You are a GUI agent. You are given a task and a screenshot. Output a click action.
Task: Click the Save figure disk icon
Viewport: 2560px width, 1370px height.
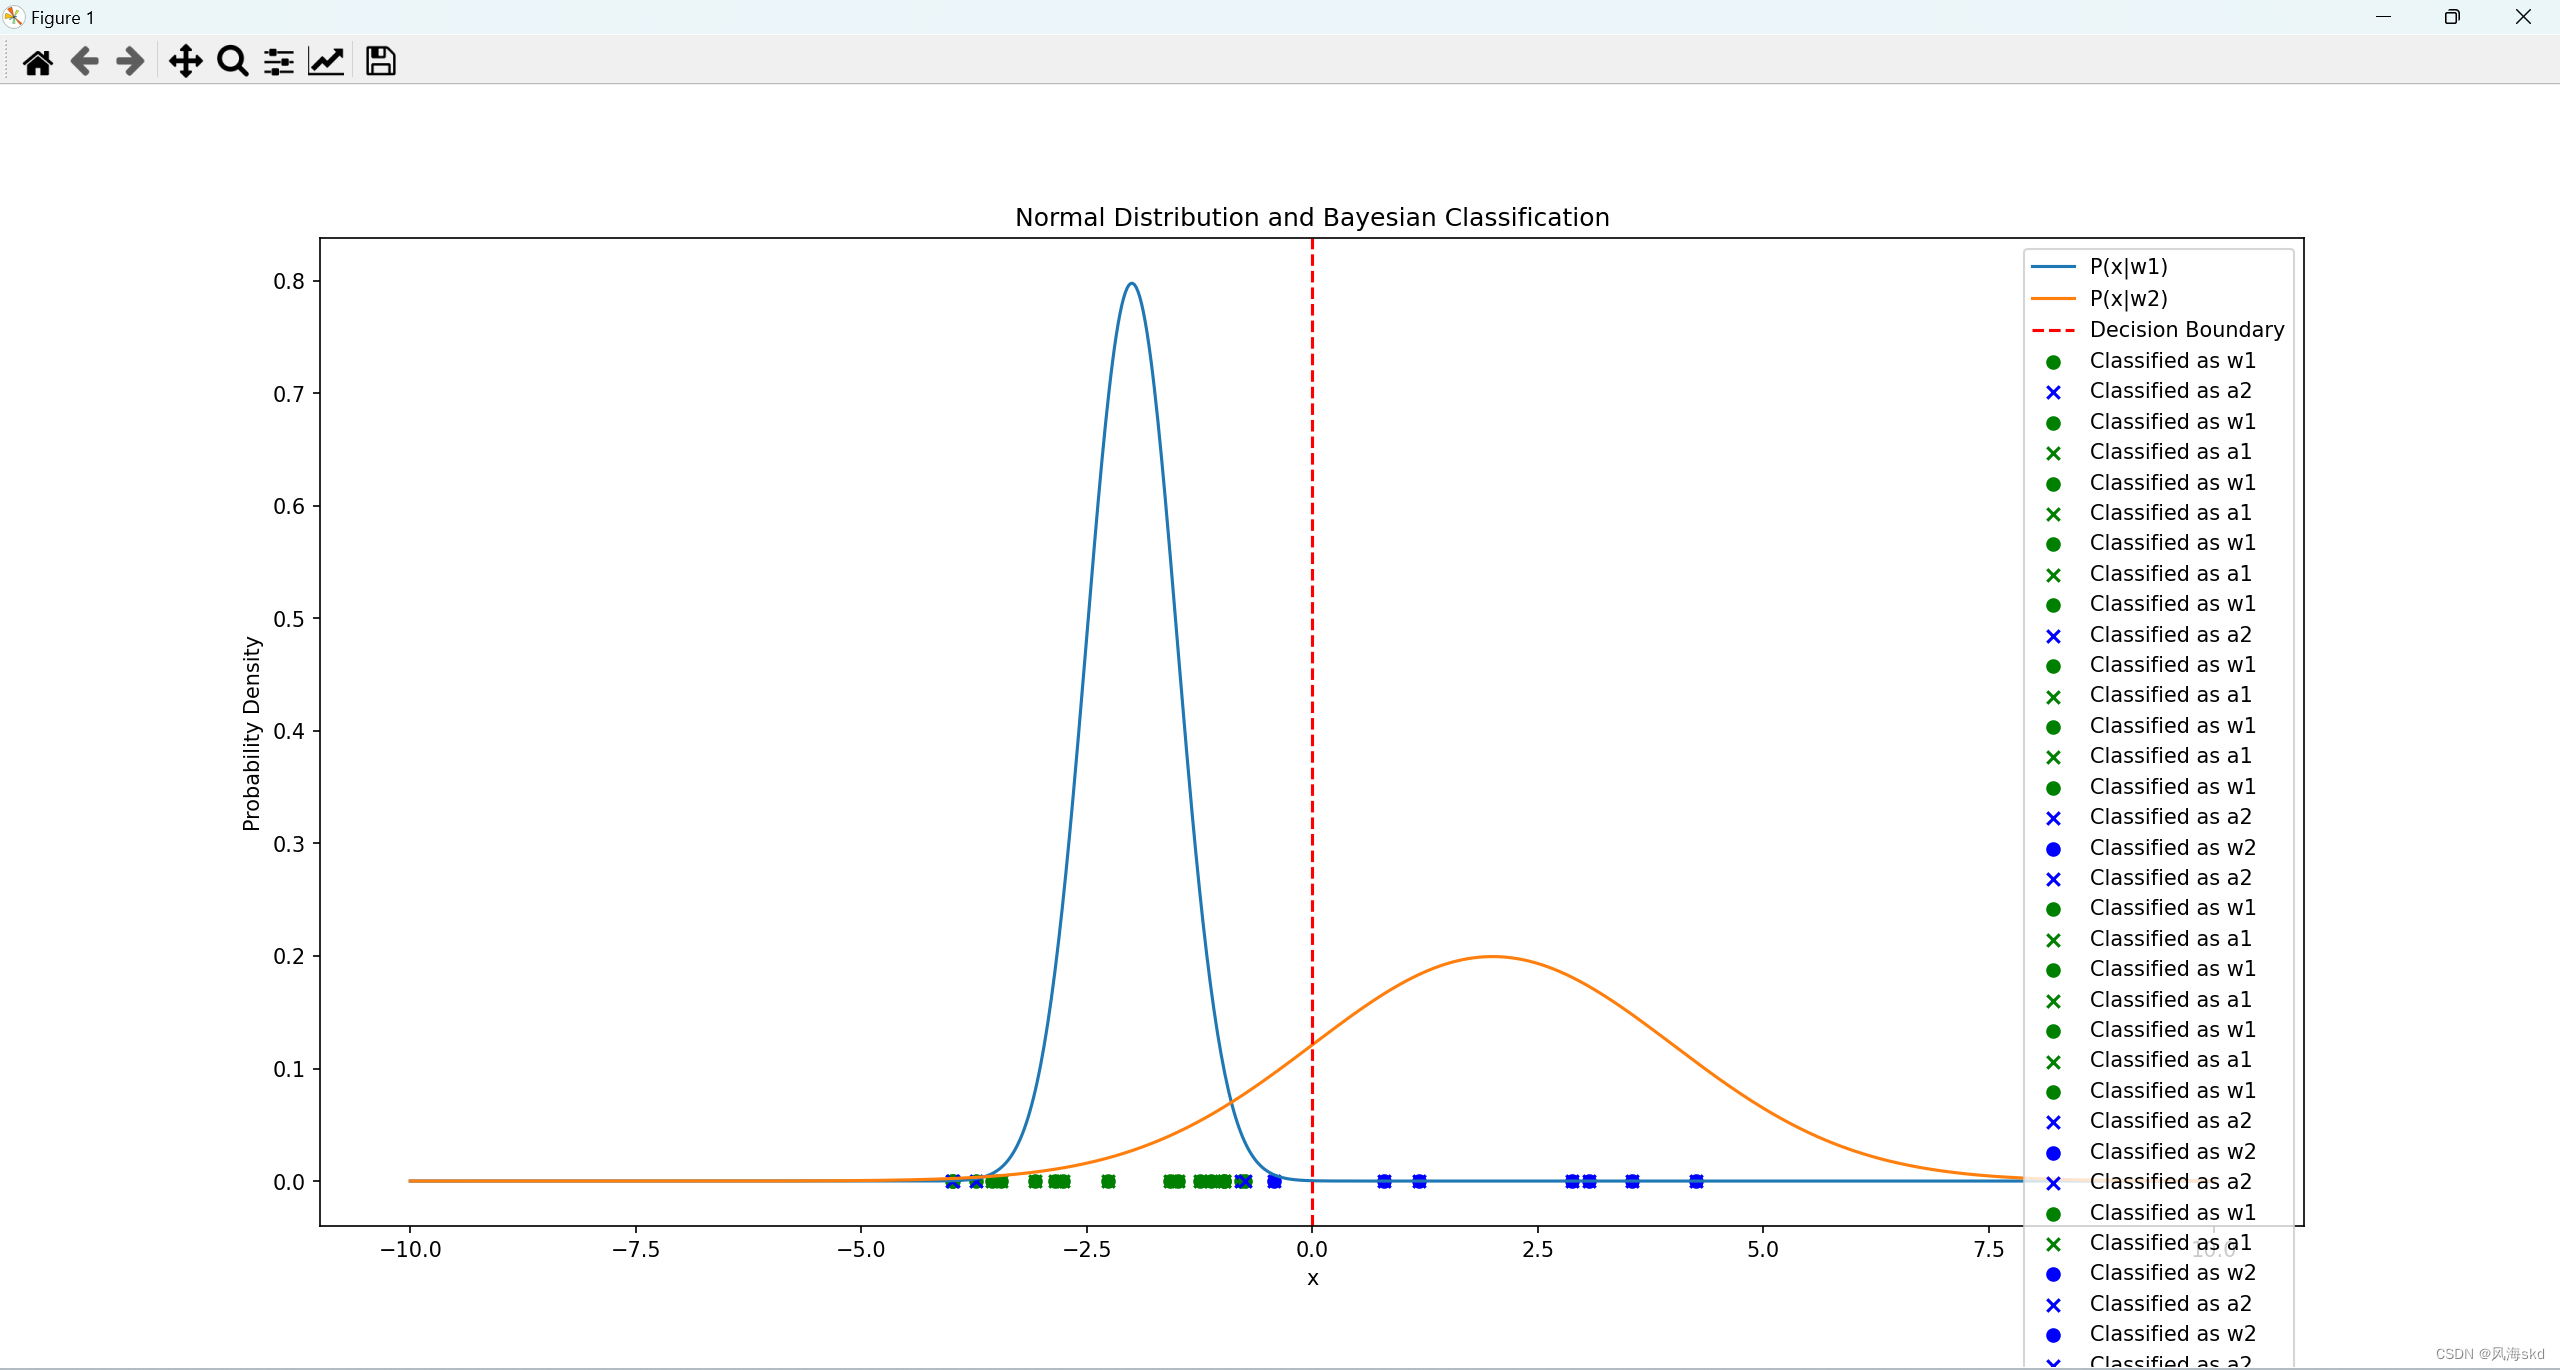[380, 62]
